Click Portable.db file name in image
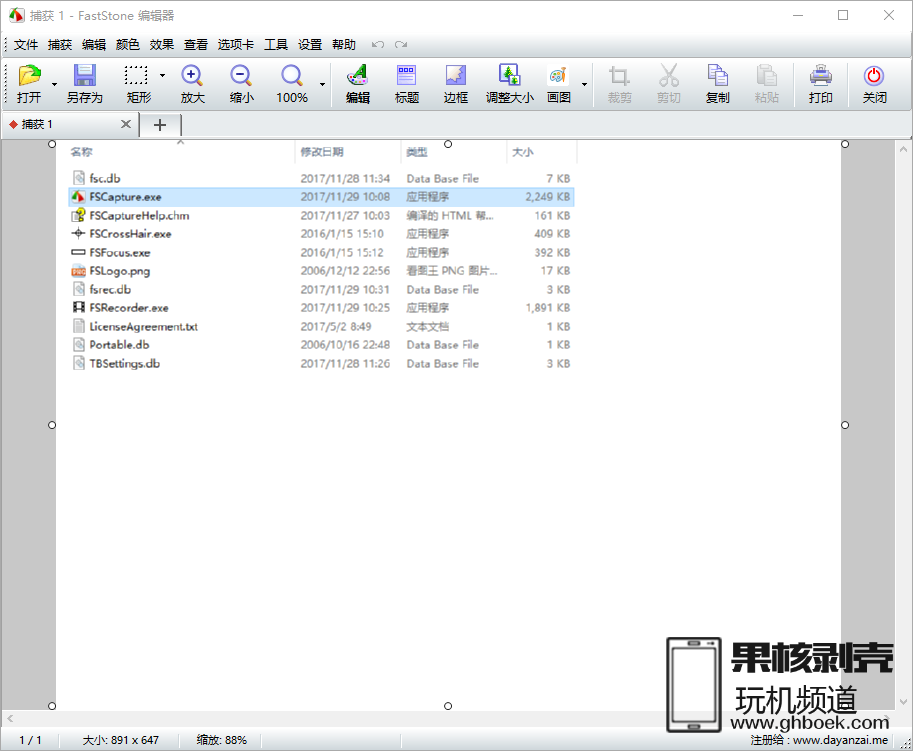 coord(119,345)
